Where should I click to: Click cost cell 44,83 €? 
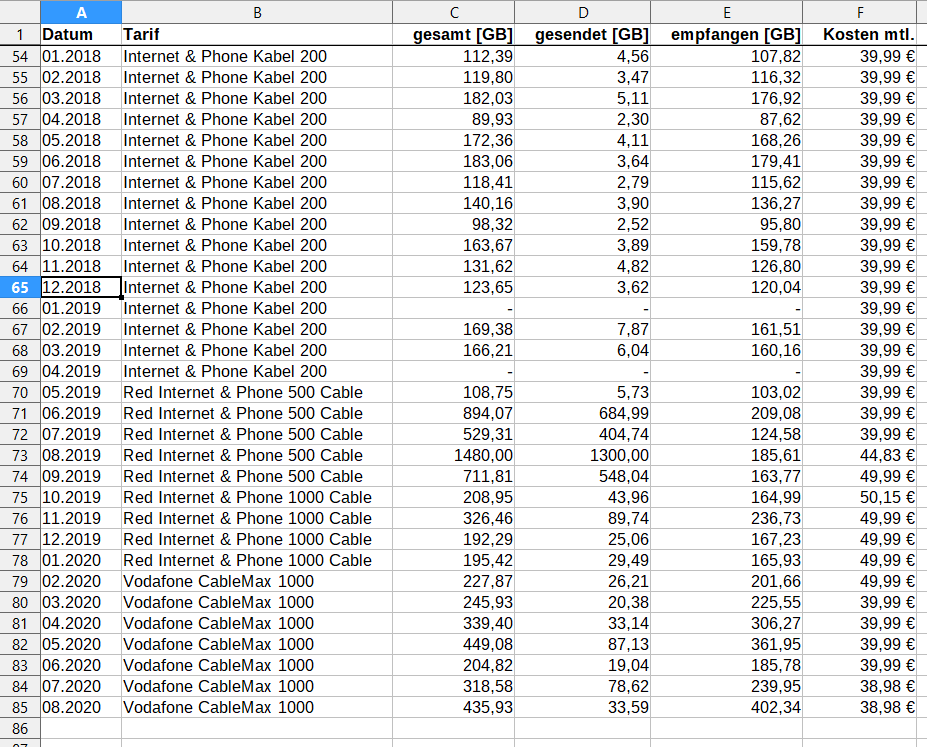coord(859,455)
